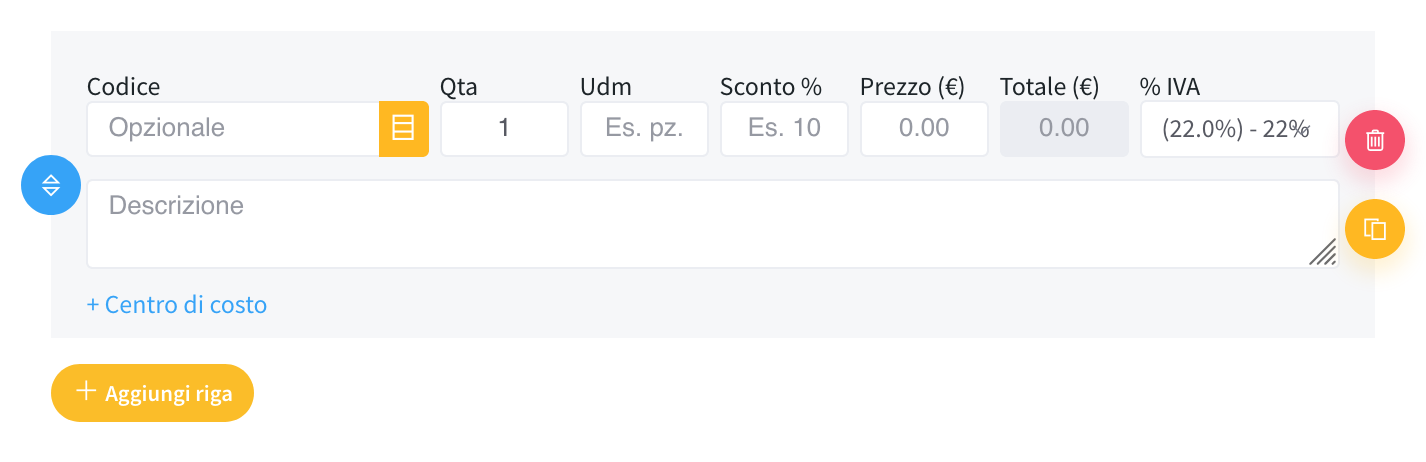The width and height of the screenshot is (1426, 462).
Task: Click the blue reorder handle icon
Action: (51, 185)
